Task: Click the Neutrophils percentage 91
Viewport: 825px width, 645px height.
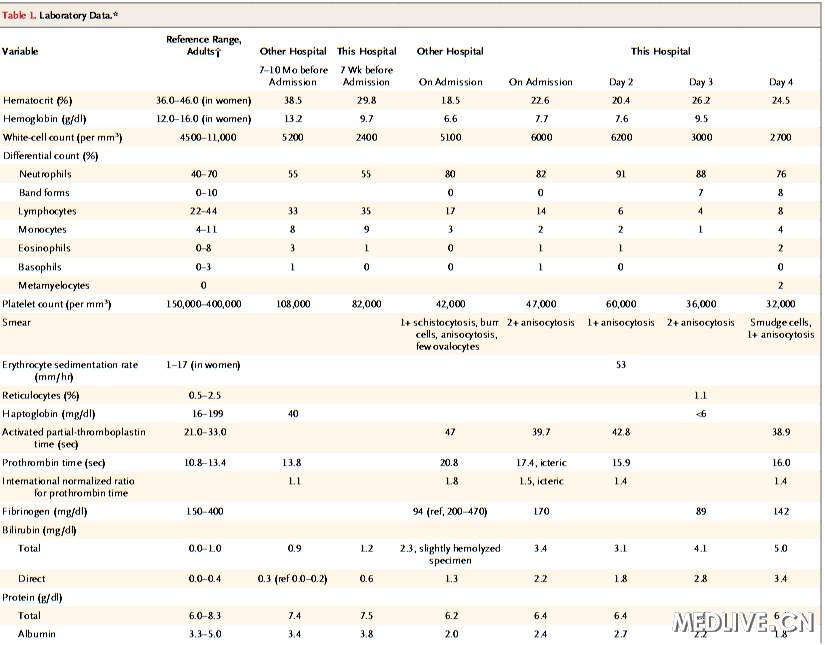Action: (x=621, y=174)
